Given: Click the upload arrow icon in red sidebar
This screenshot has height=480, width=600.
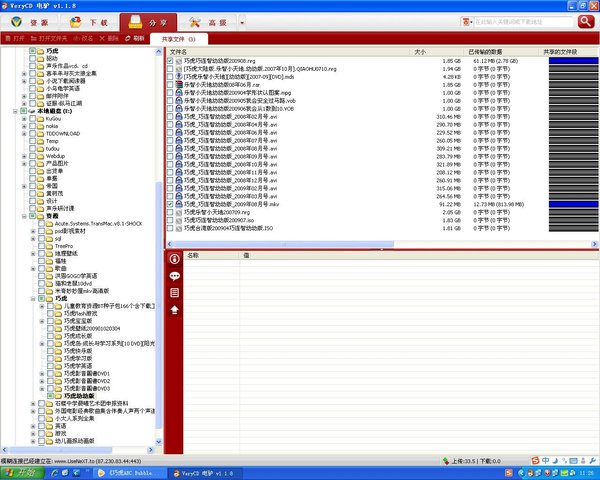Looking at the screenshot, I should [x=174, y=310].
